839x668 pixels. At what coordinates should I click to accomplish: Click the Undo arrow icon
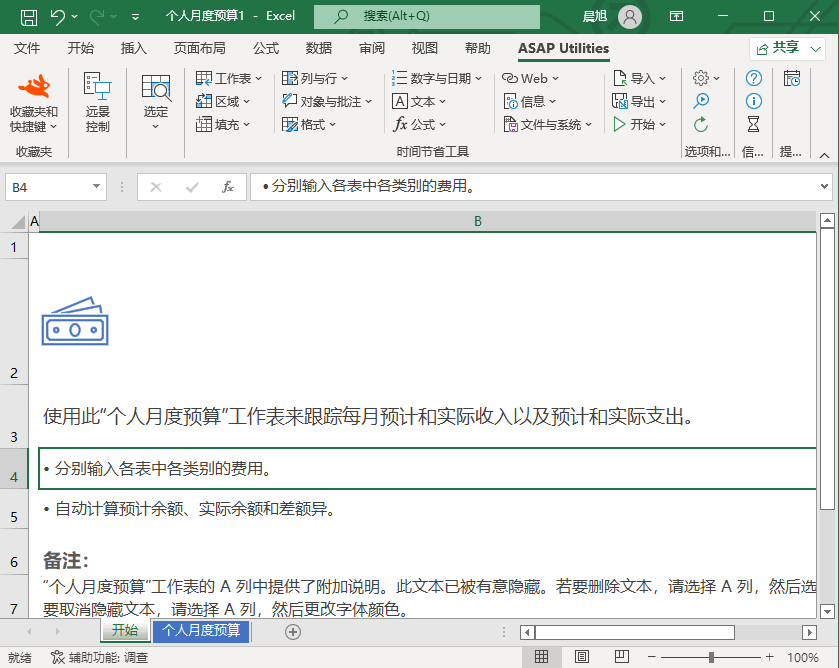coord(58,17)
